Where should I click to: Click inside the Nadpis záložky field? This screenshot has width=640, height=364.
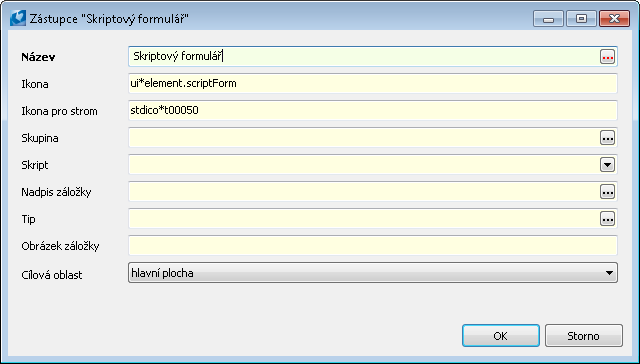coord(364,192)
